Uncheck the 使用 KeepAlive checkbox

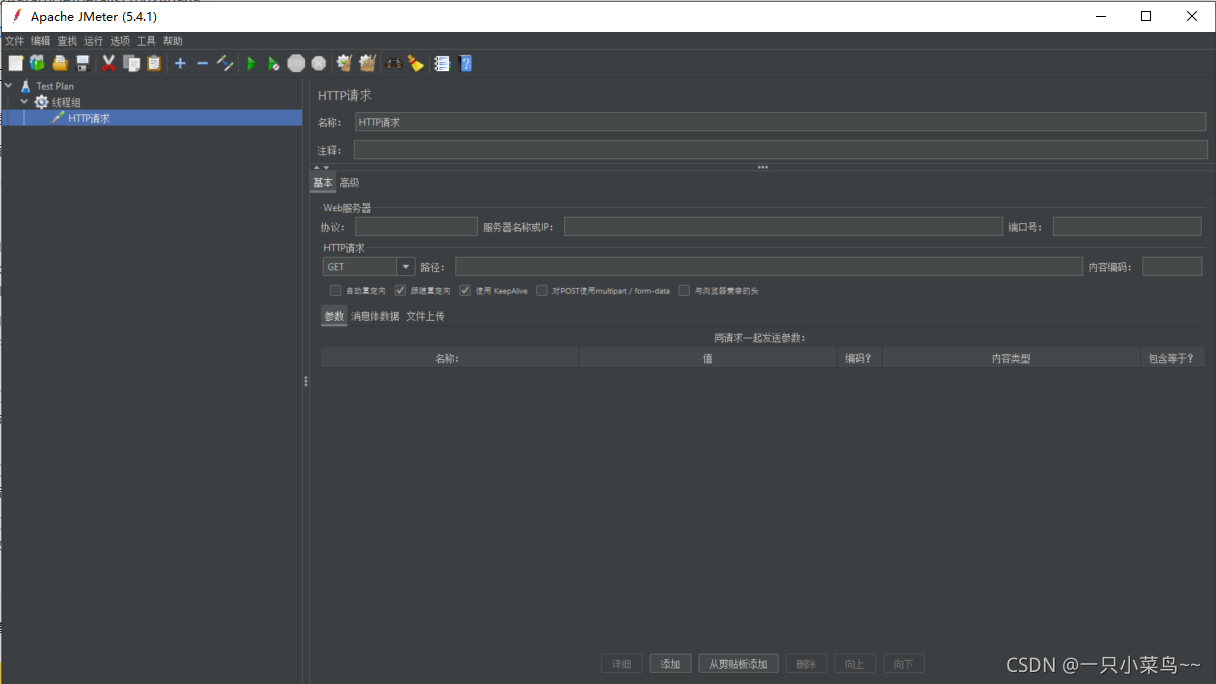(x=465, y=291)
